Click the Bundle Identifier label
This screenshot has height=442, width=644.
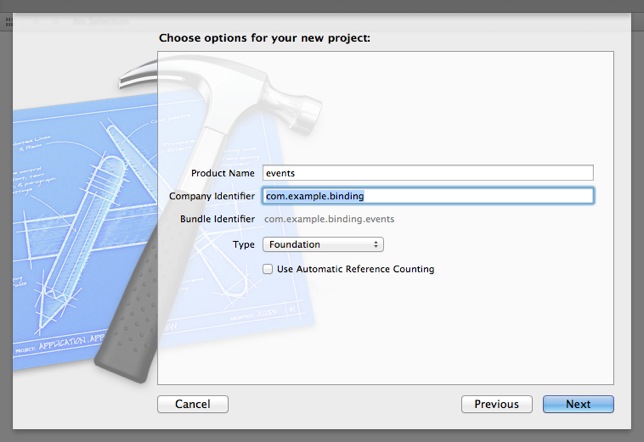click(217, 219)
